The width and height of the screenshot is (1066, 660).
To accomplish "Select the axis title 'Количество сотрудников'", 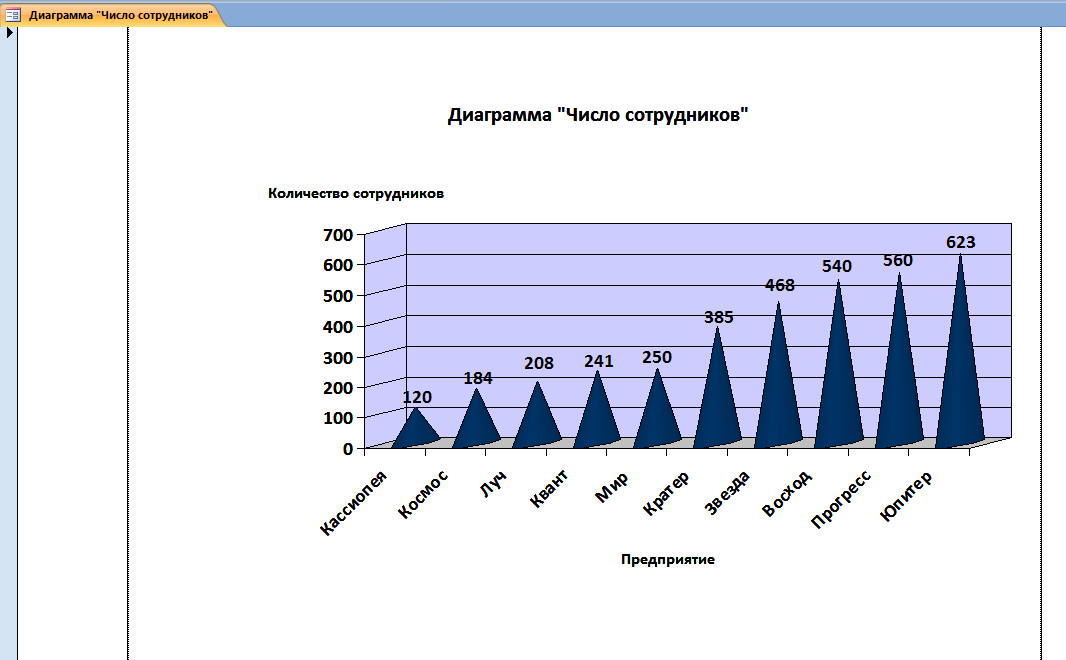I will (356, 194).
